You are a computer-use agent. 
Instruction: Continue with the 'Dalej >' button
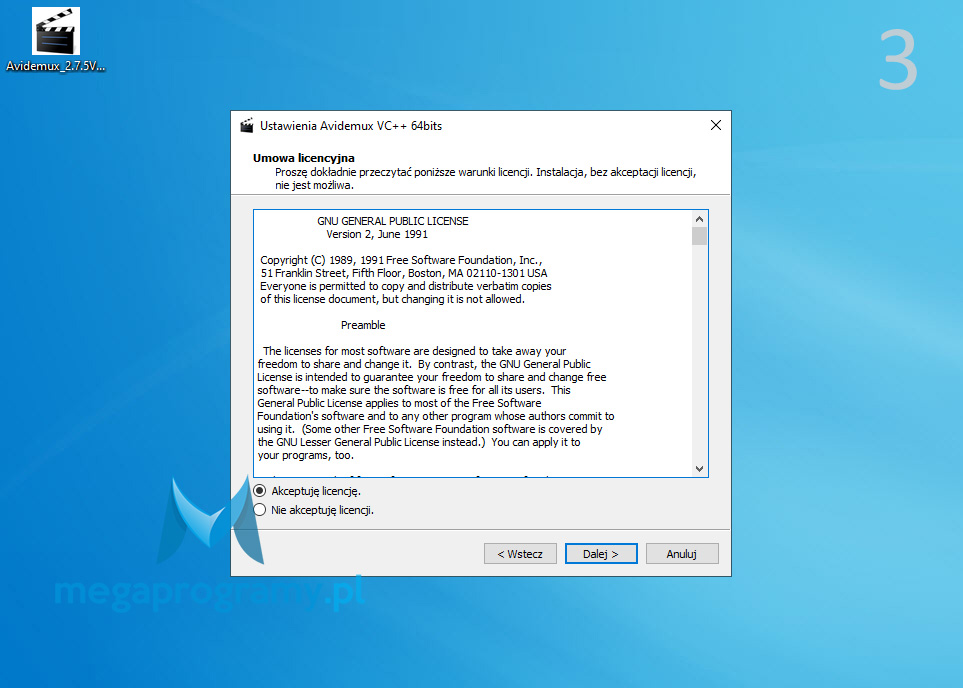pos(601,553)
